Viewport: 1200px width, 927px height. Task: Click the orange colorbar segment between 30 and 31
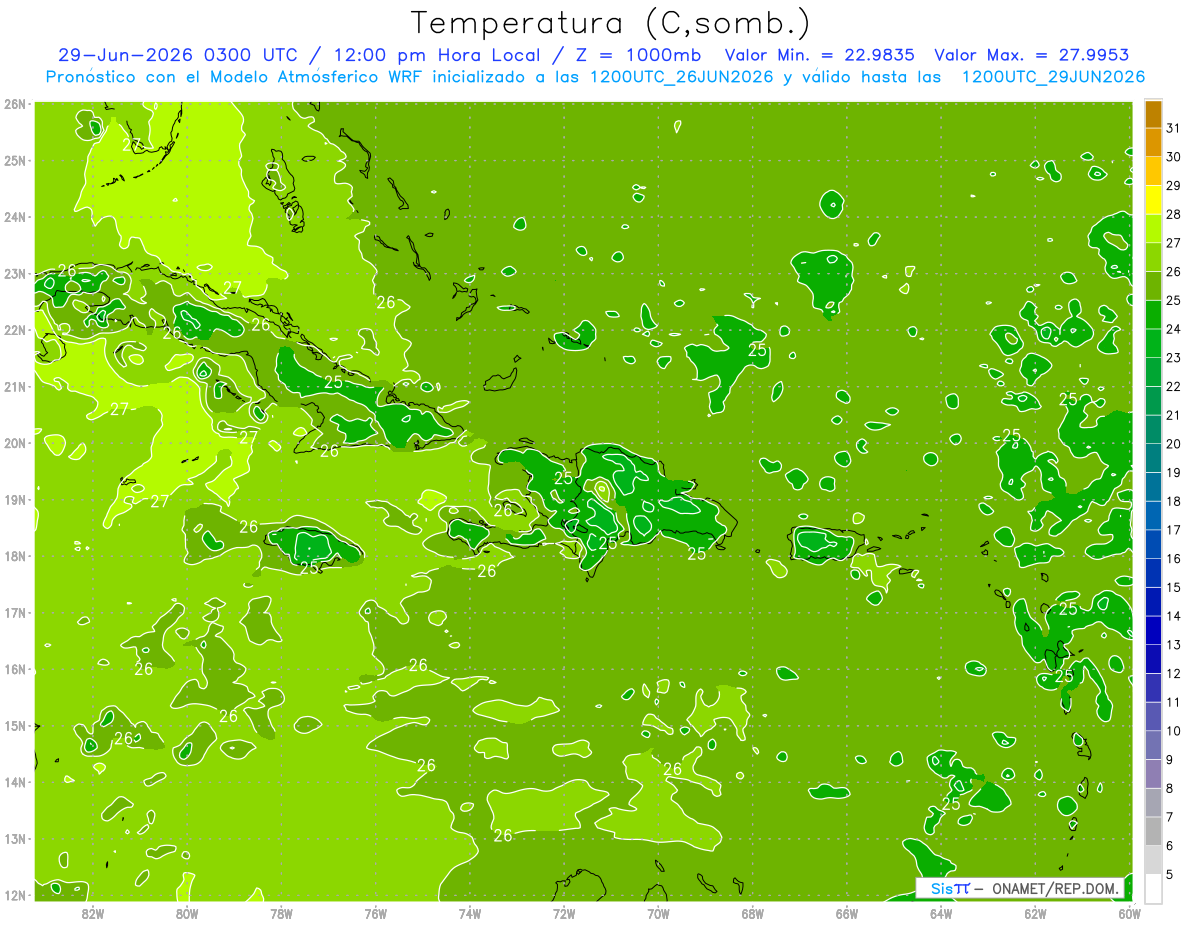[1153, 142]
